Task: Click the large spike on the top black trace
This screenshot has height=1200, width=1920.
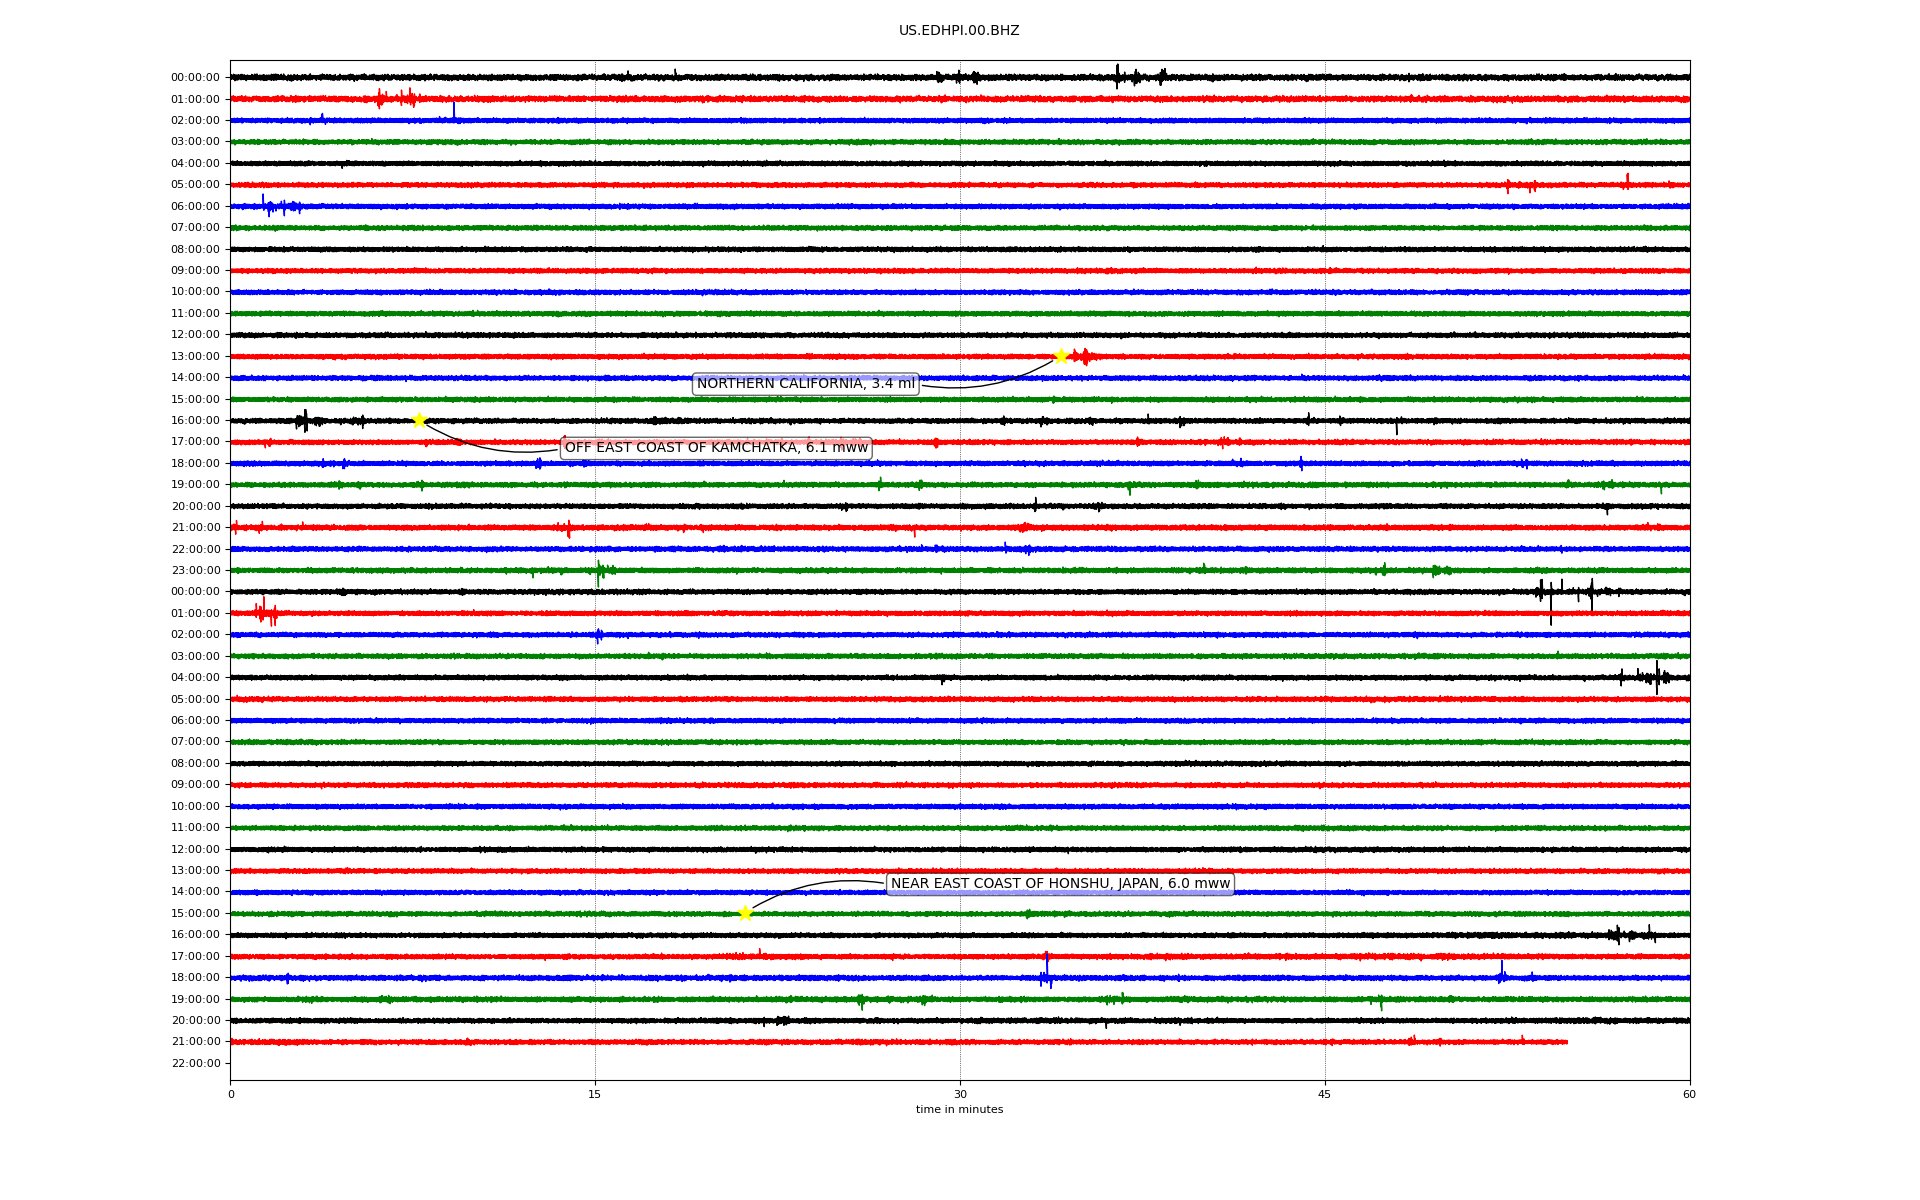Action: coord(1117,76)
